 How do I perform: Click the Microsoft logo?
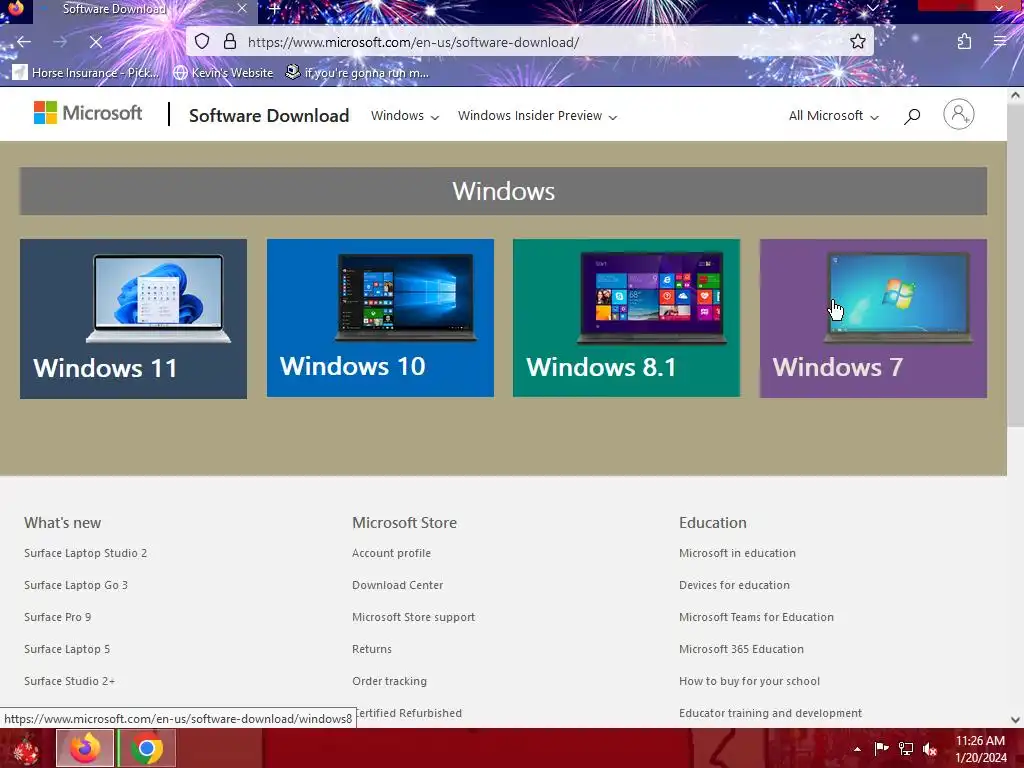coord(88,113)
